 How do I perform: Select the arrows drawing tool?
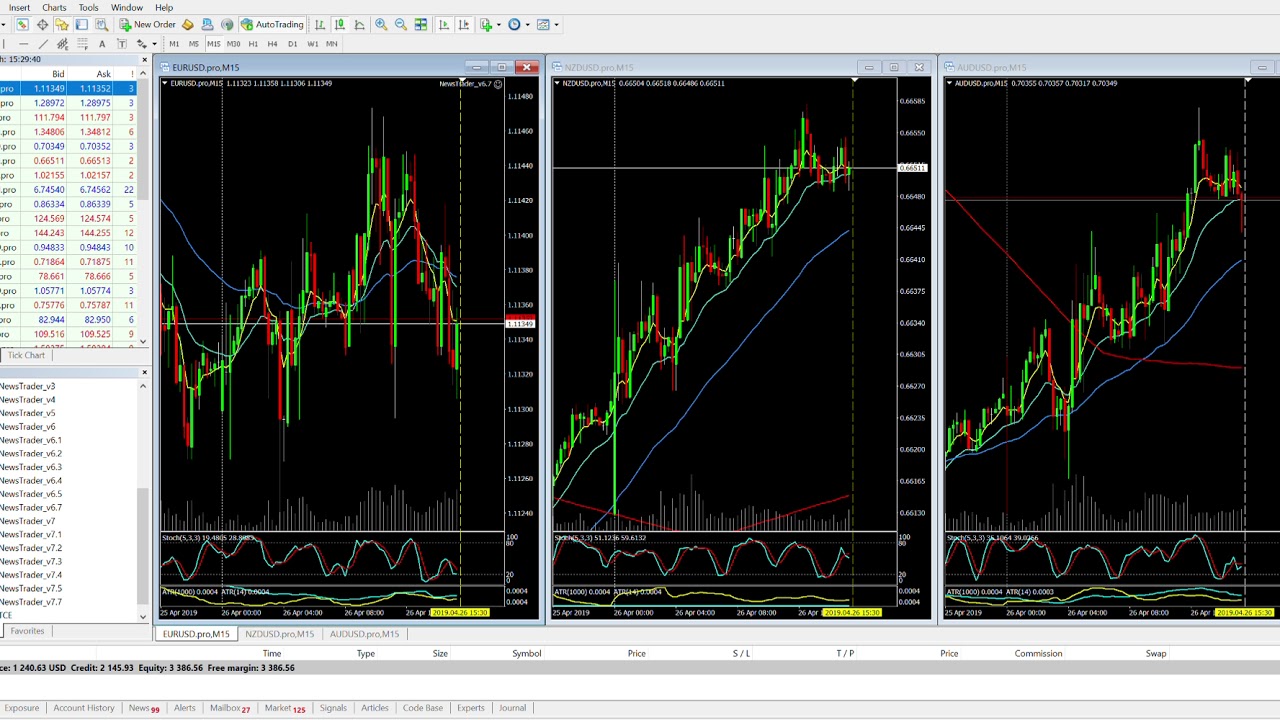142,44
